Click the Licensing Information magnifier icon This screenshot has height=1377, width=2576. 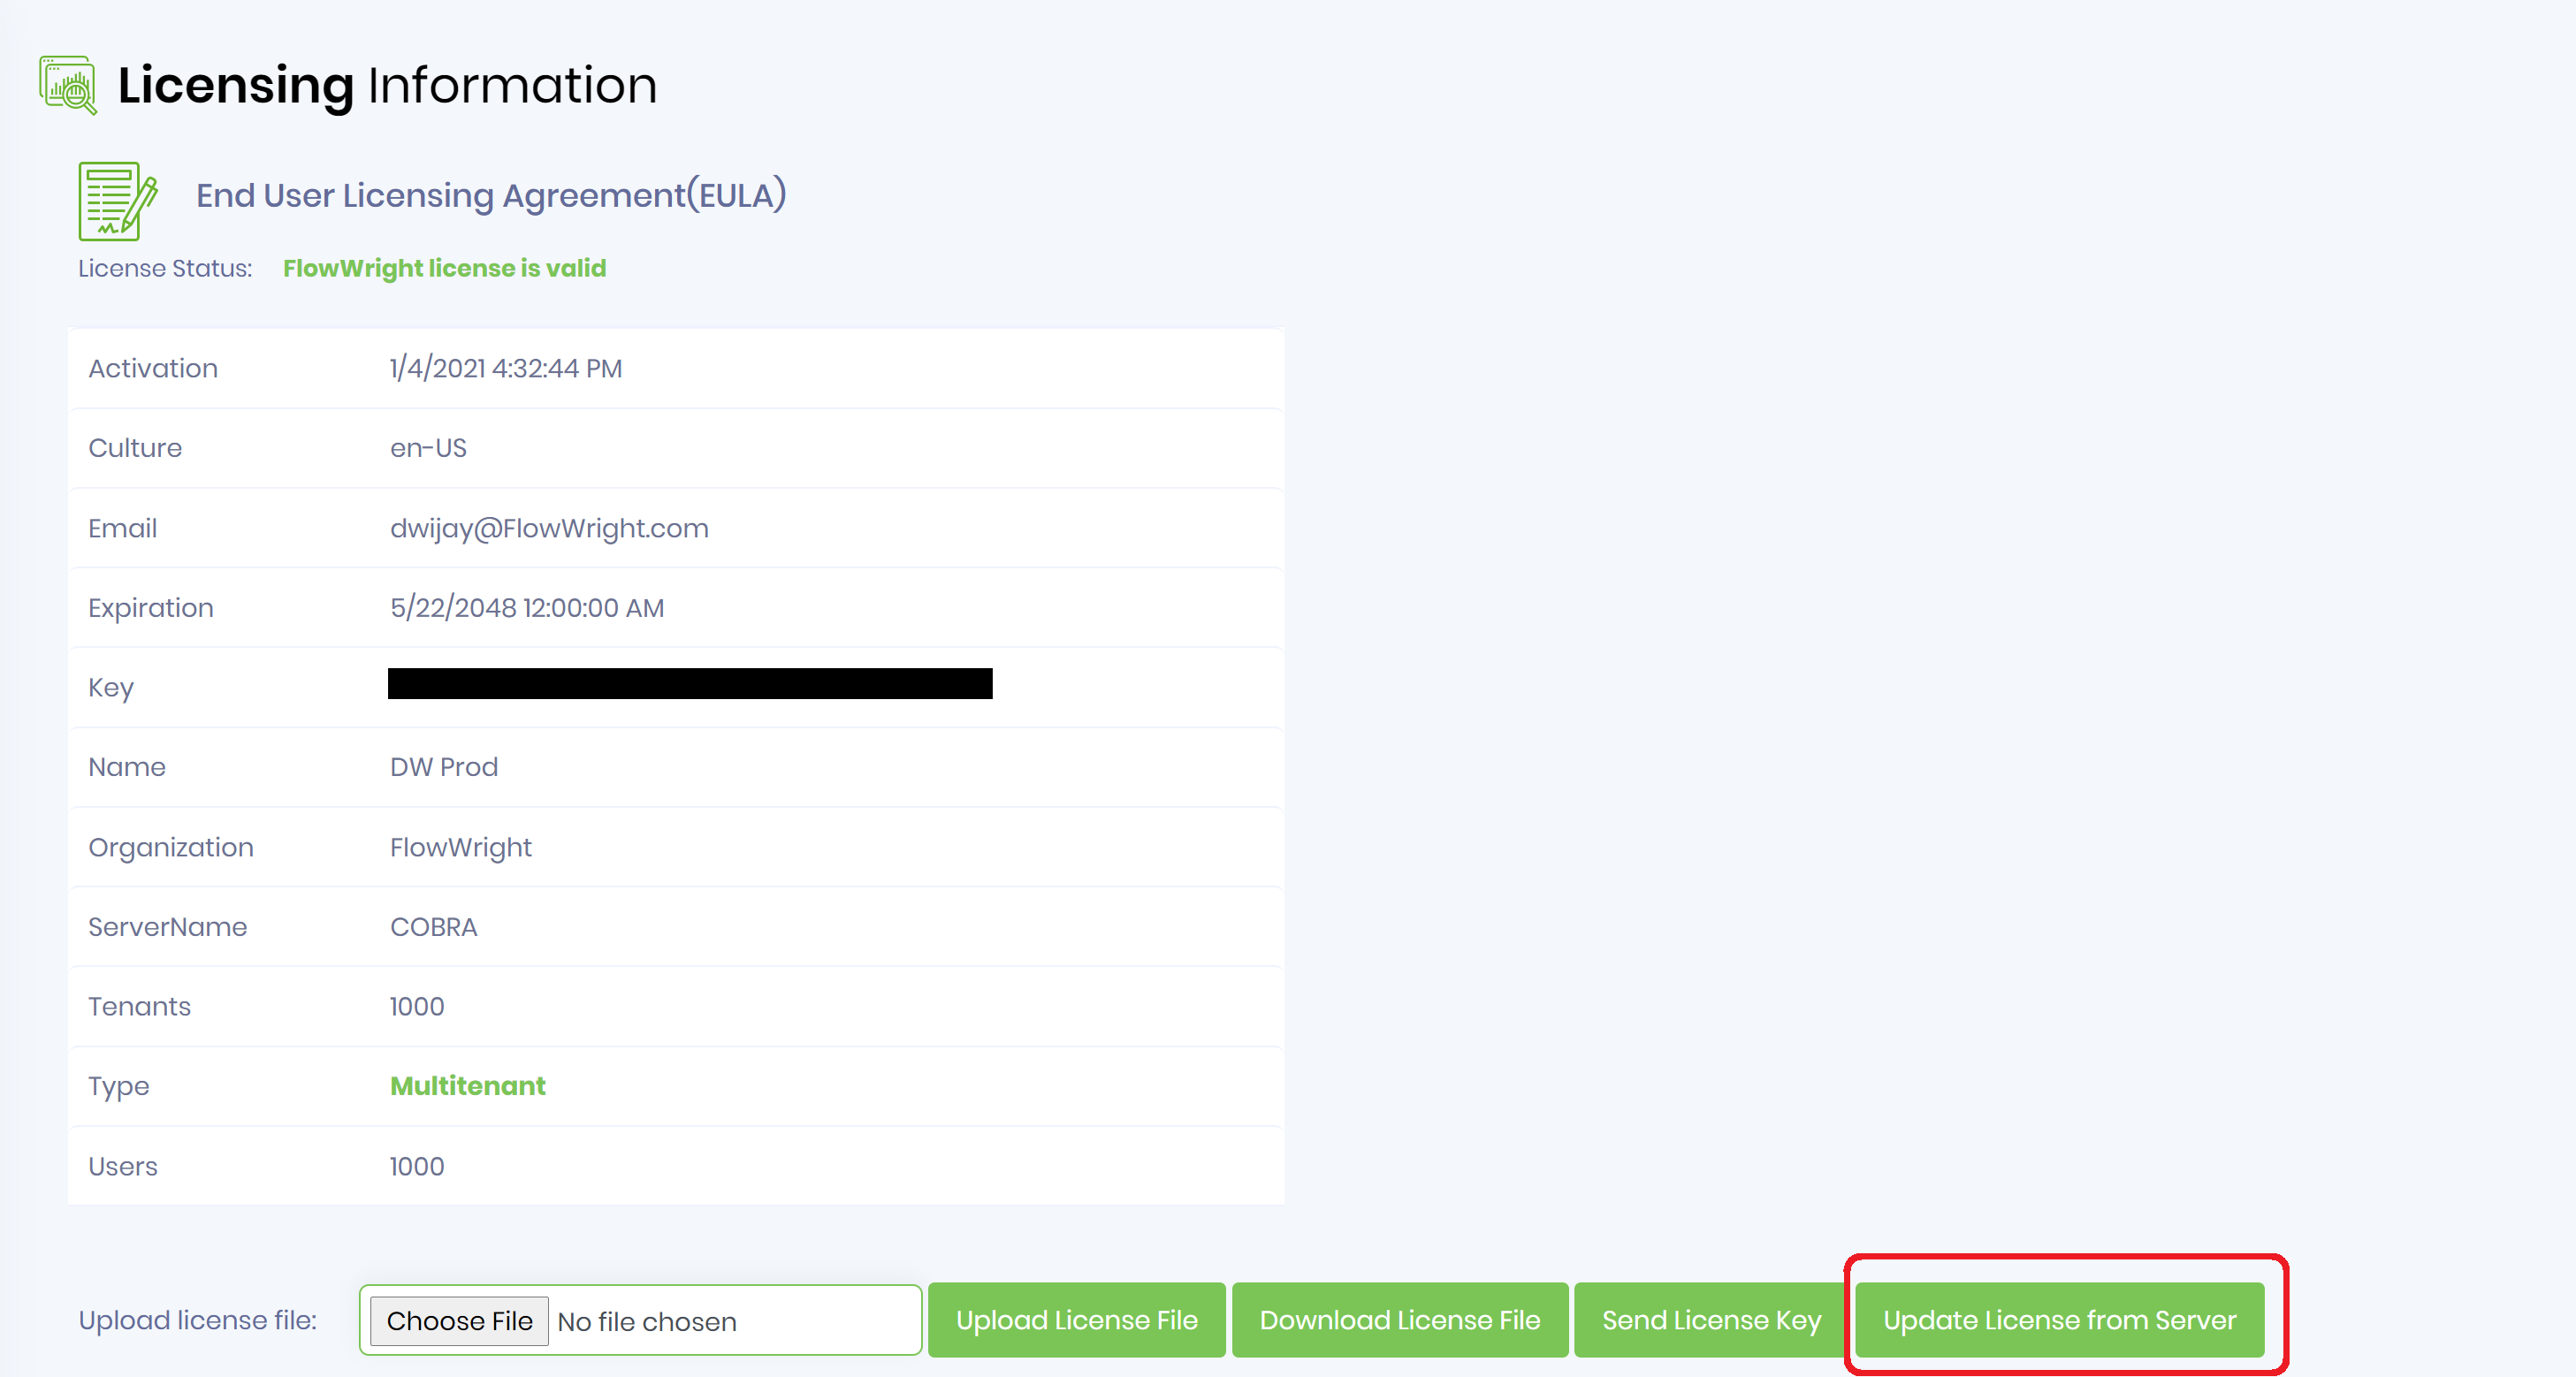67,84
